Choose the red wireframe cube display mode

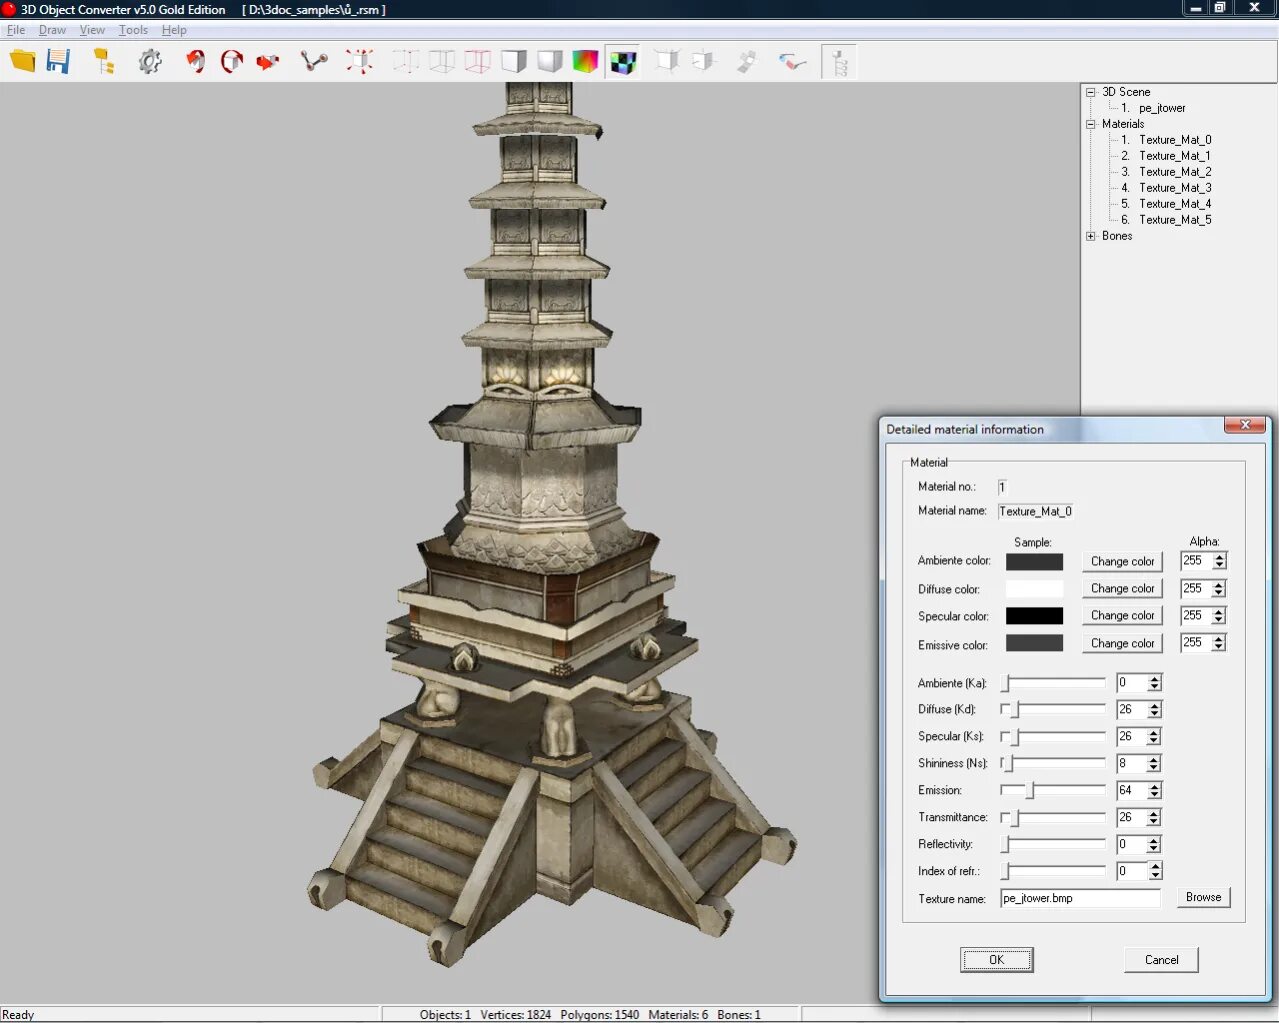pyautogui.click(x=478, y=62)
